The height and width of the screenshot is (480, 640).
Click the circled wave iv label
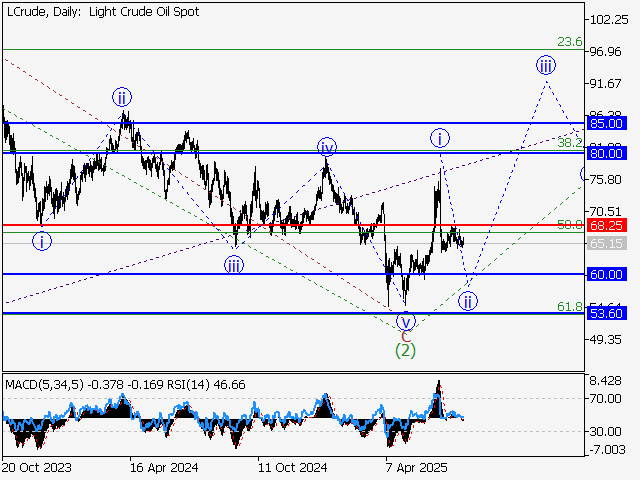[x=327, y=147]
